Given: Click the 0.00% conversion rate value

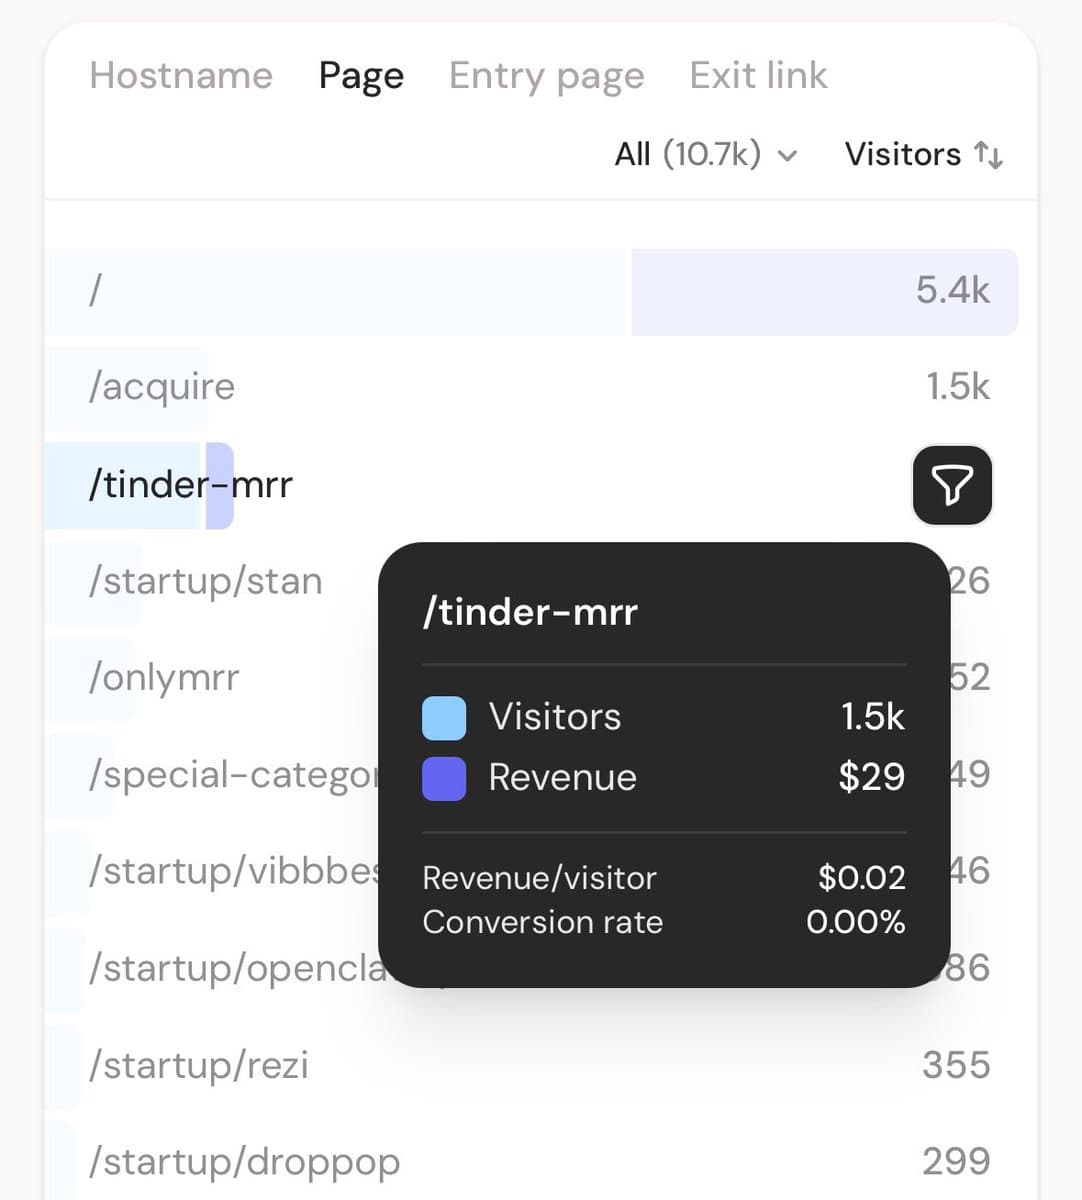Looking at the screenshot, I should [856, 921].
